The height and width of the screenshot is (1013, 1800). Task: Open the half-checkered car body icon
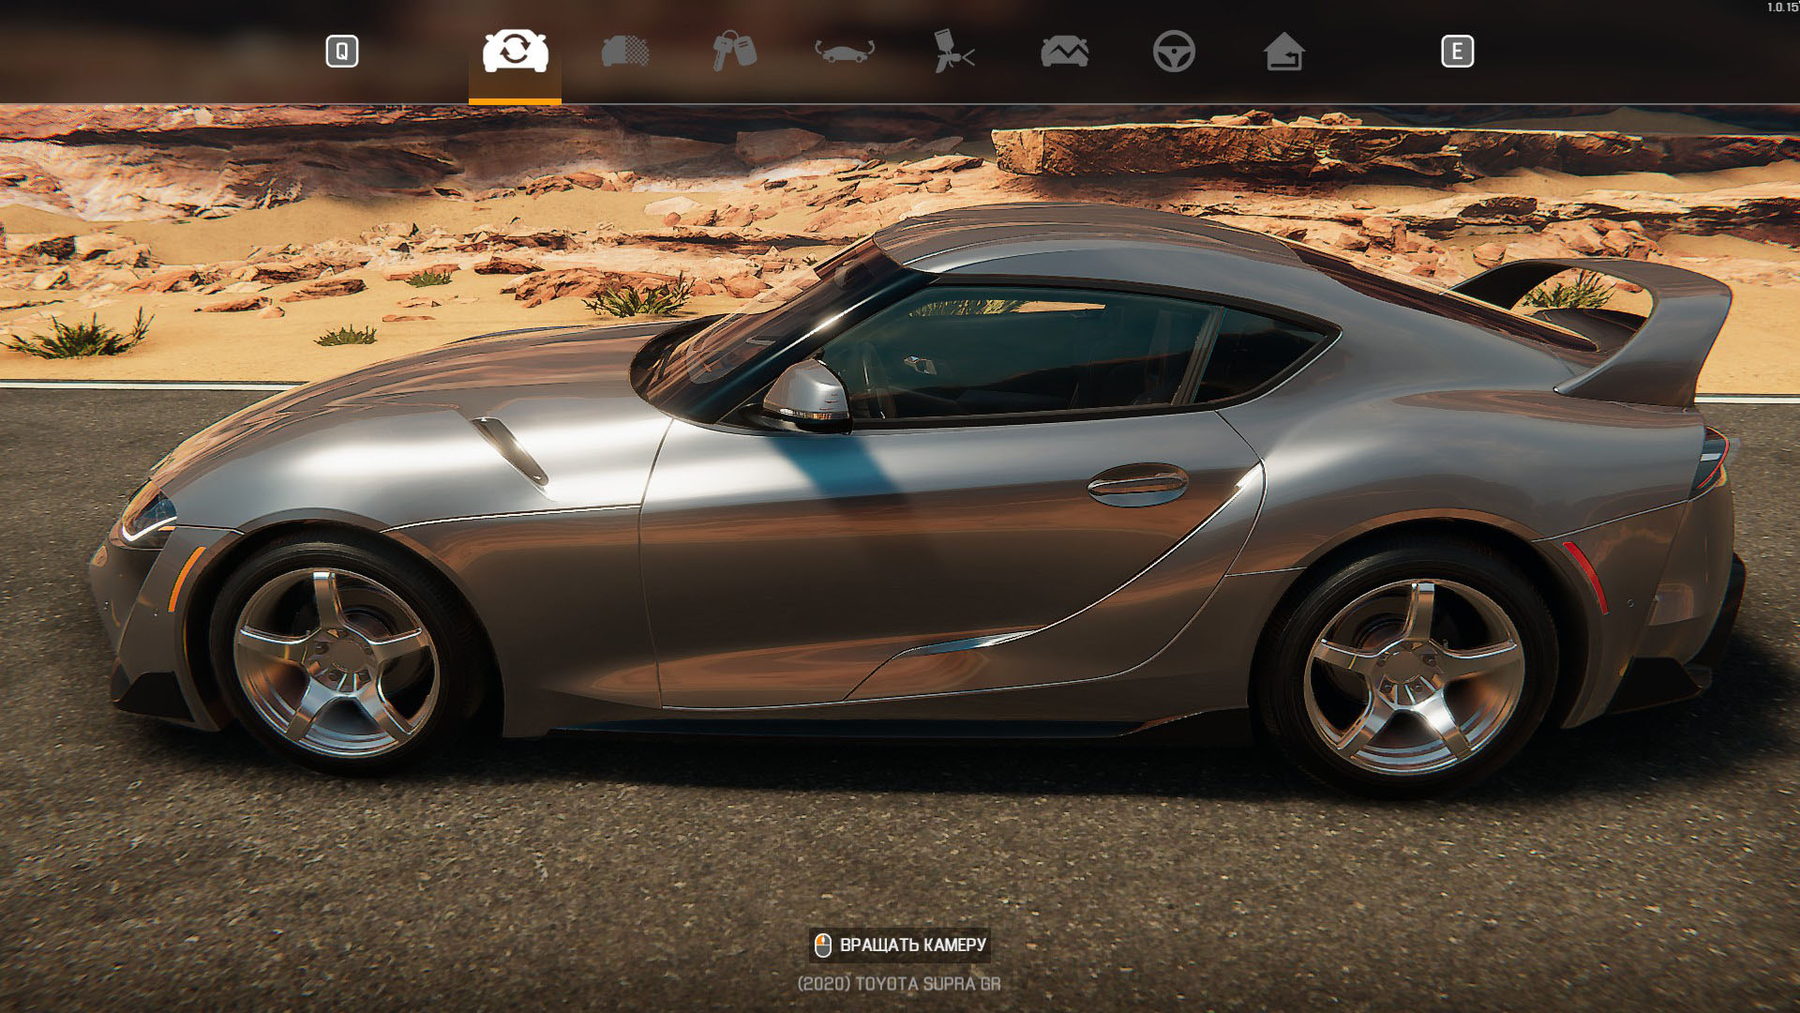[x=625, y=51]
